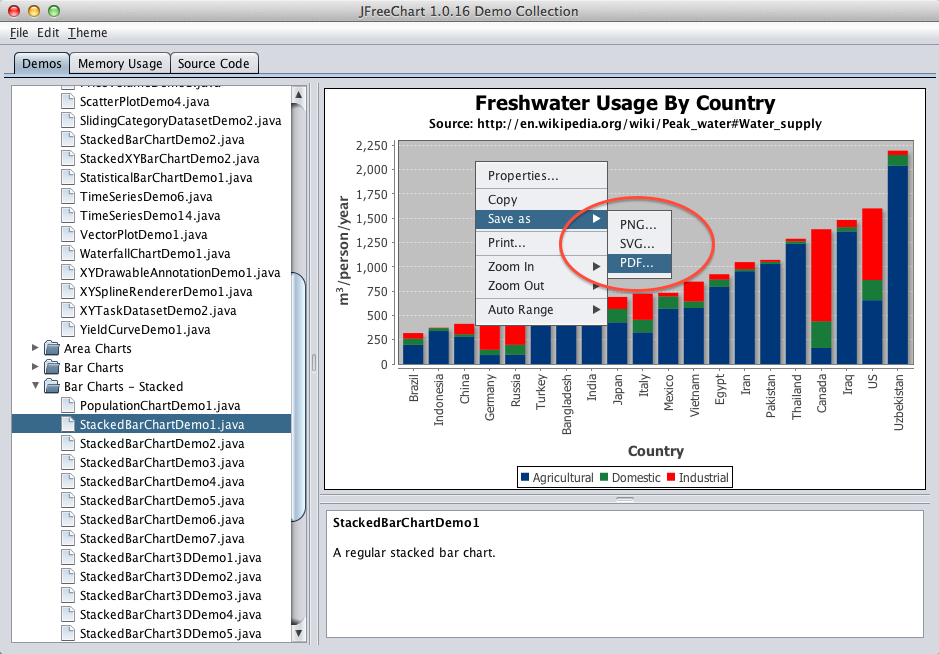Choose Zoom Out from the context menu
Image resolution: width=939 pixels, height=654 pixels.
(541, 286)
